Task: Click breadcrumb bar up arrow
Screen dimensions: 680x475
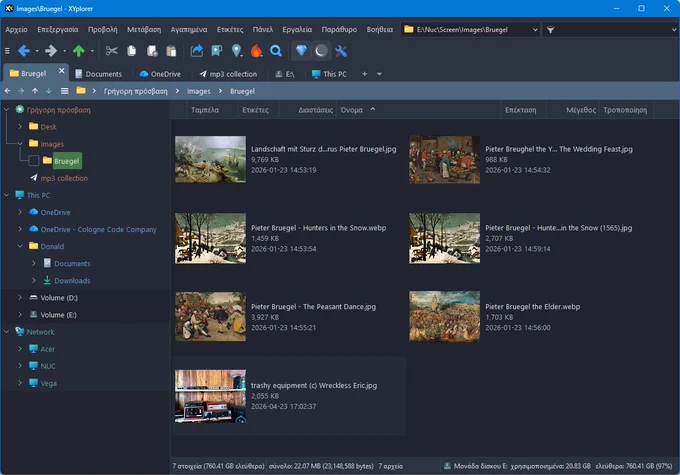Action: click(x=35, y=91)
